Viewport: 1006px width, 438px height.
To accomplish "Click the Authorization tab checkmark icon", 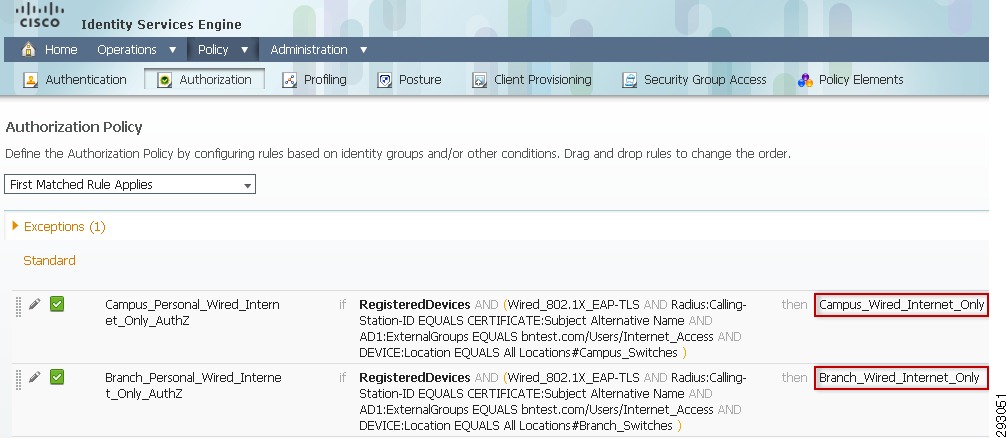I will (x=164, y=80).
